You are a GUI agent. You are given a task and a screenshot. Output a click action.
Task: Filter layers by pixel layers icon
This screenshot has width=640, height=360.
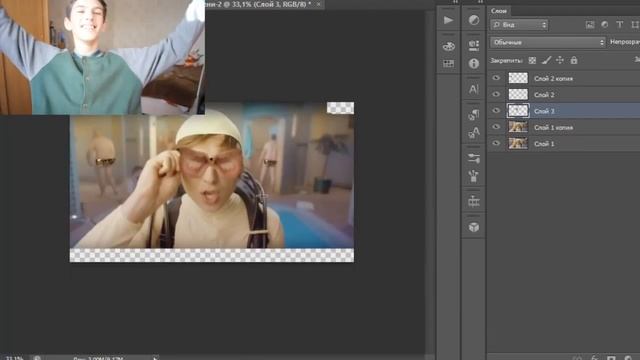pyautogui.click(x=590, y=25)
